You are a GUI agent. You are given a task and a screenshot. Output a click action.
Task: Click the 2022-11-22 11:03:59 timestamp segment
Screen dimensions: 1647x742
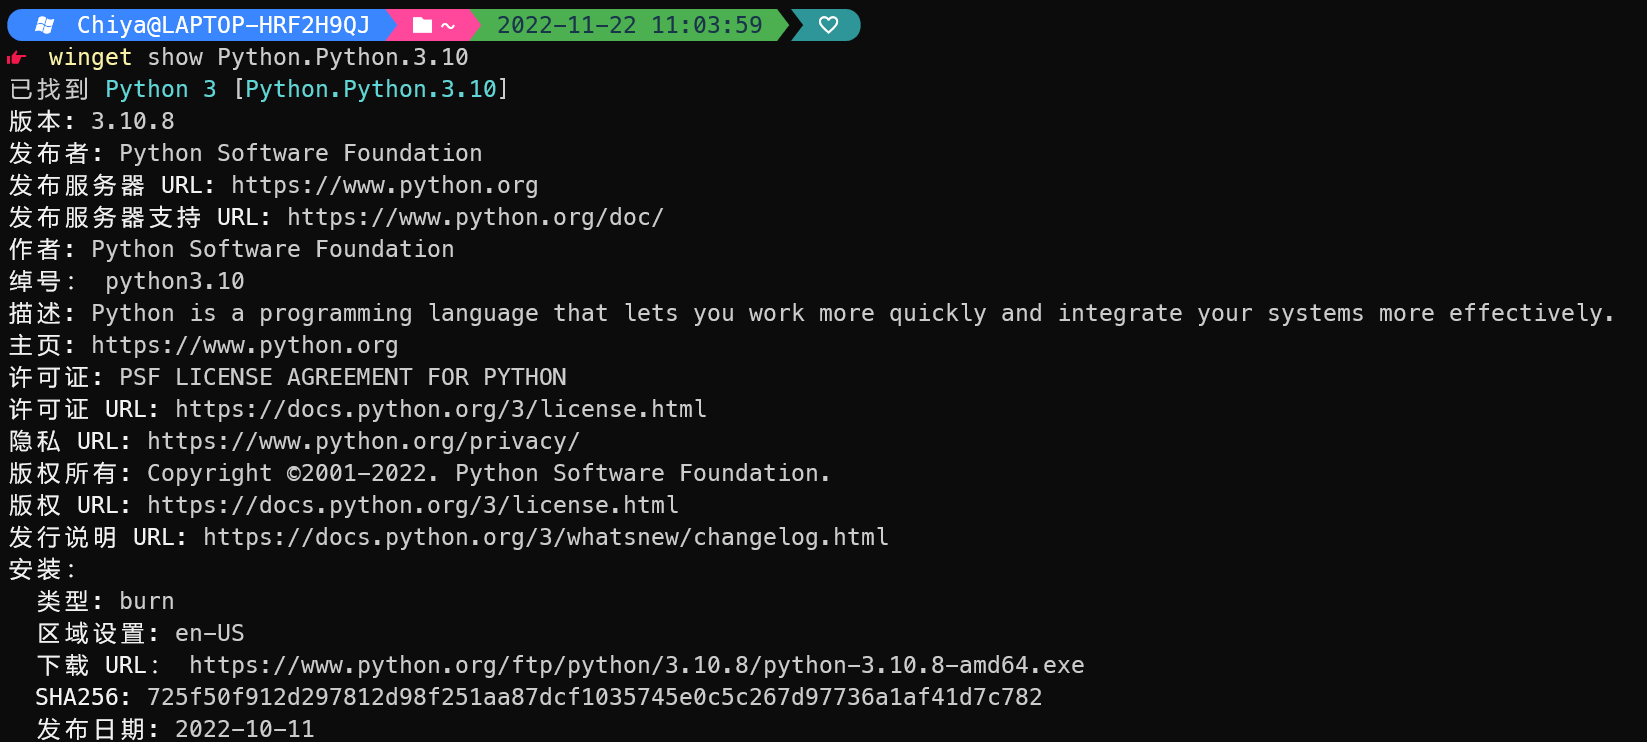pyautogui.click(x=629, y=25)
